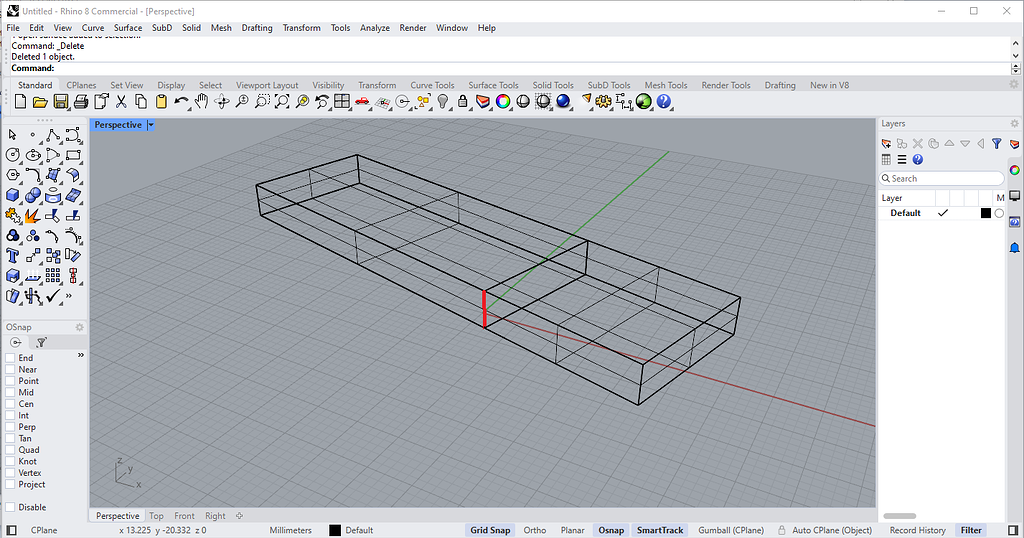
Task: Tick the Disable osnap checkbox
Action: (x=11, y=507)
